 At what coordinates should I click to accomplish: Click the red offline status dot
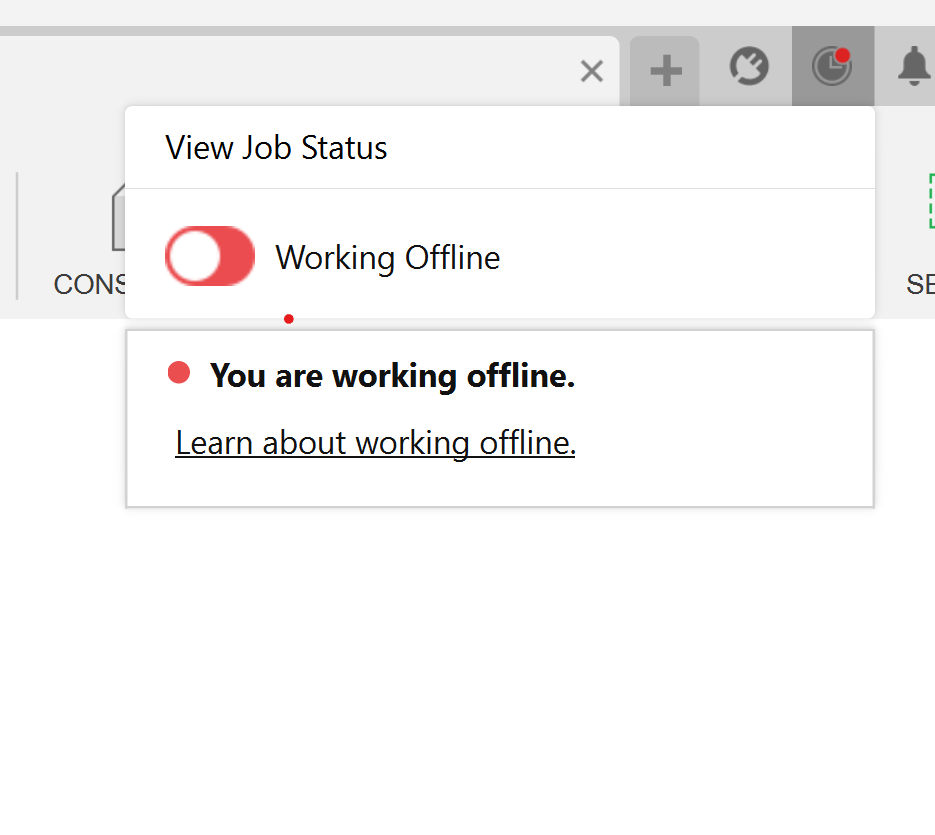[x=179, y=373]
